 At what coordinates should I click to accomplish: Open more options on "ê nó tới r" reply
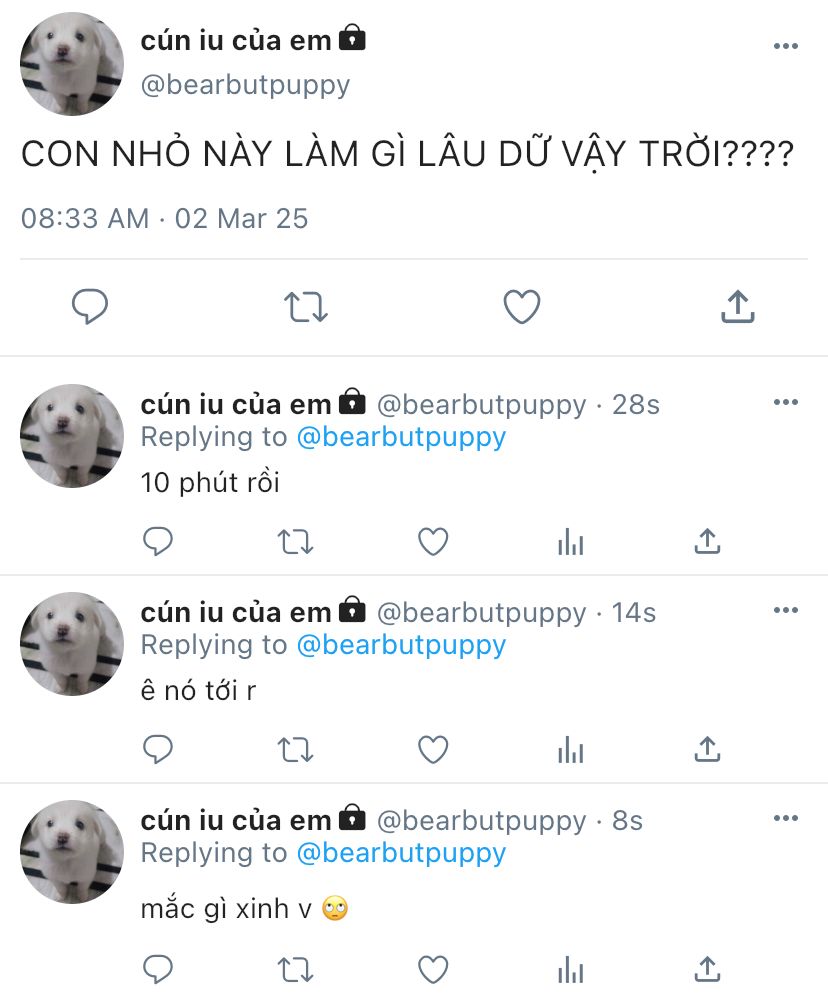[x=786, y=610]
